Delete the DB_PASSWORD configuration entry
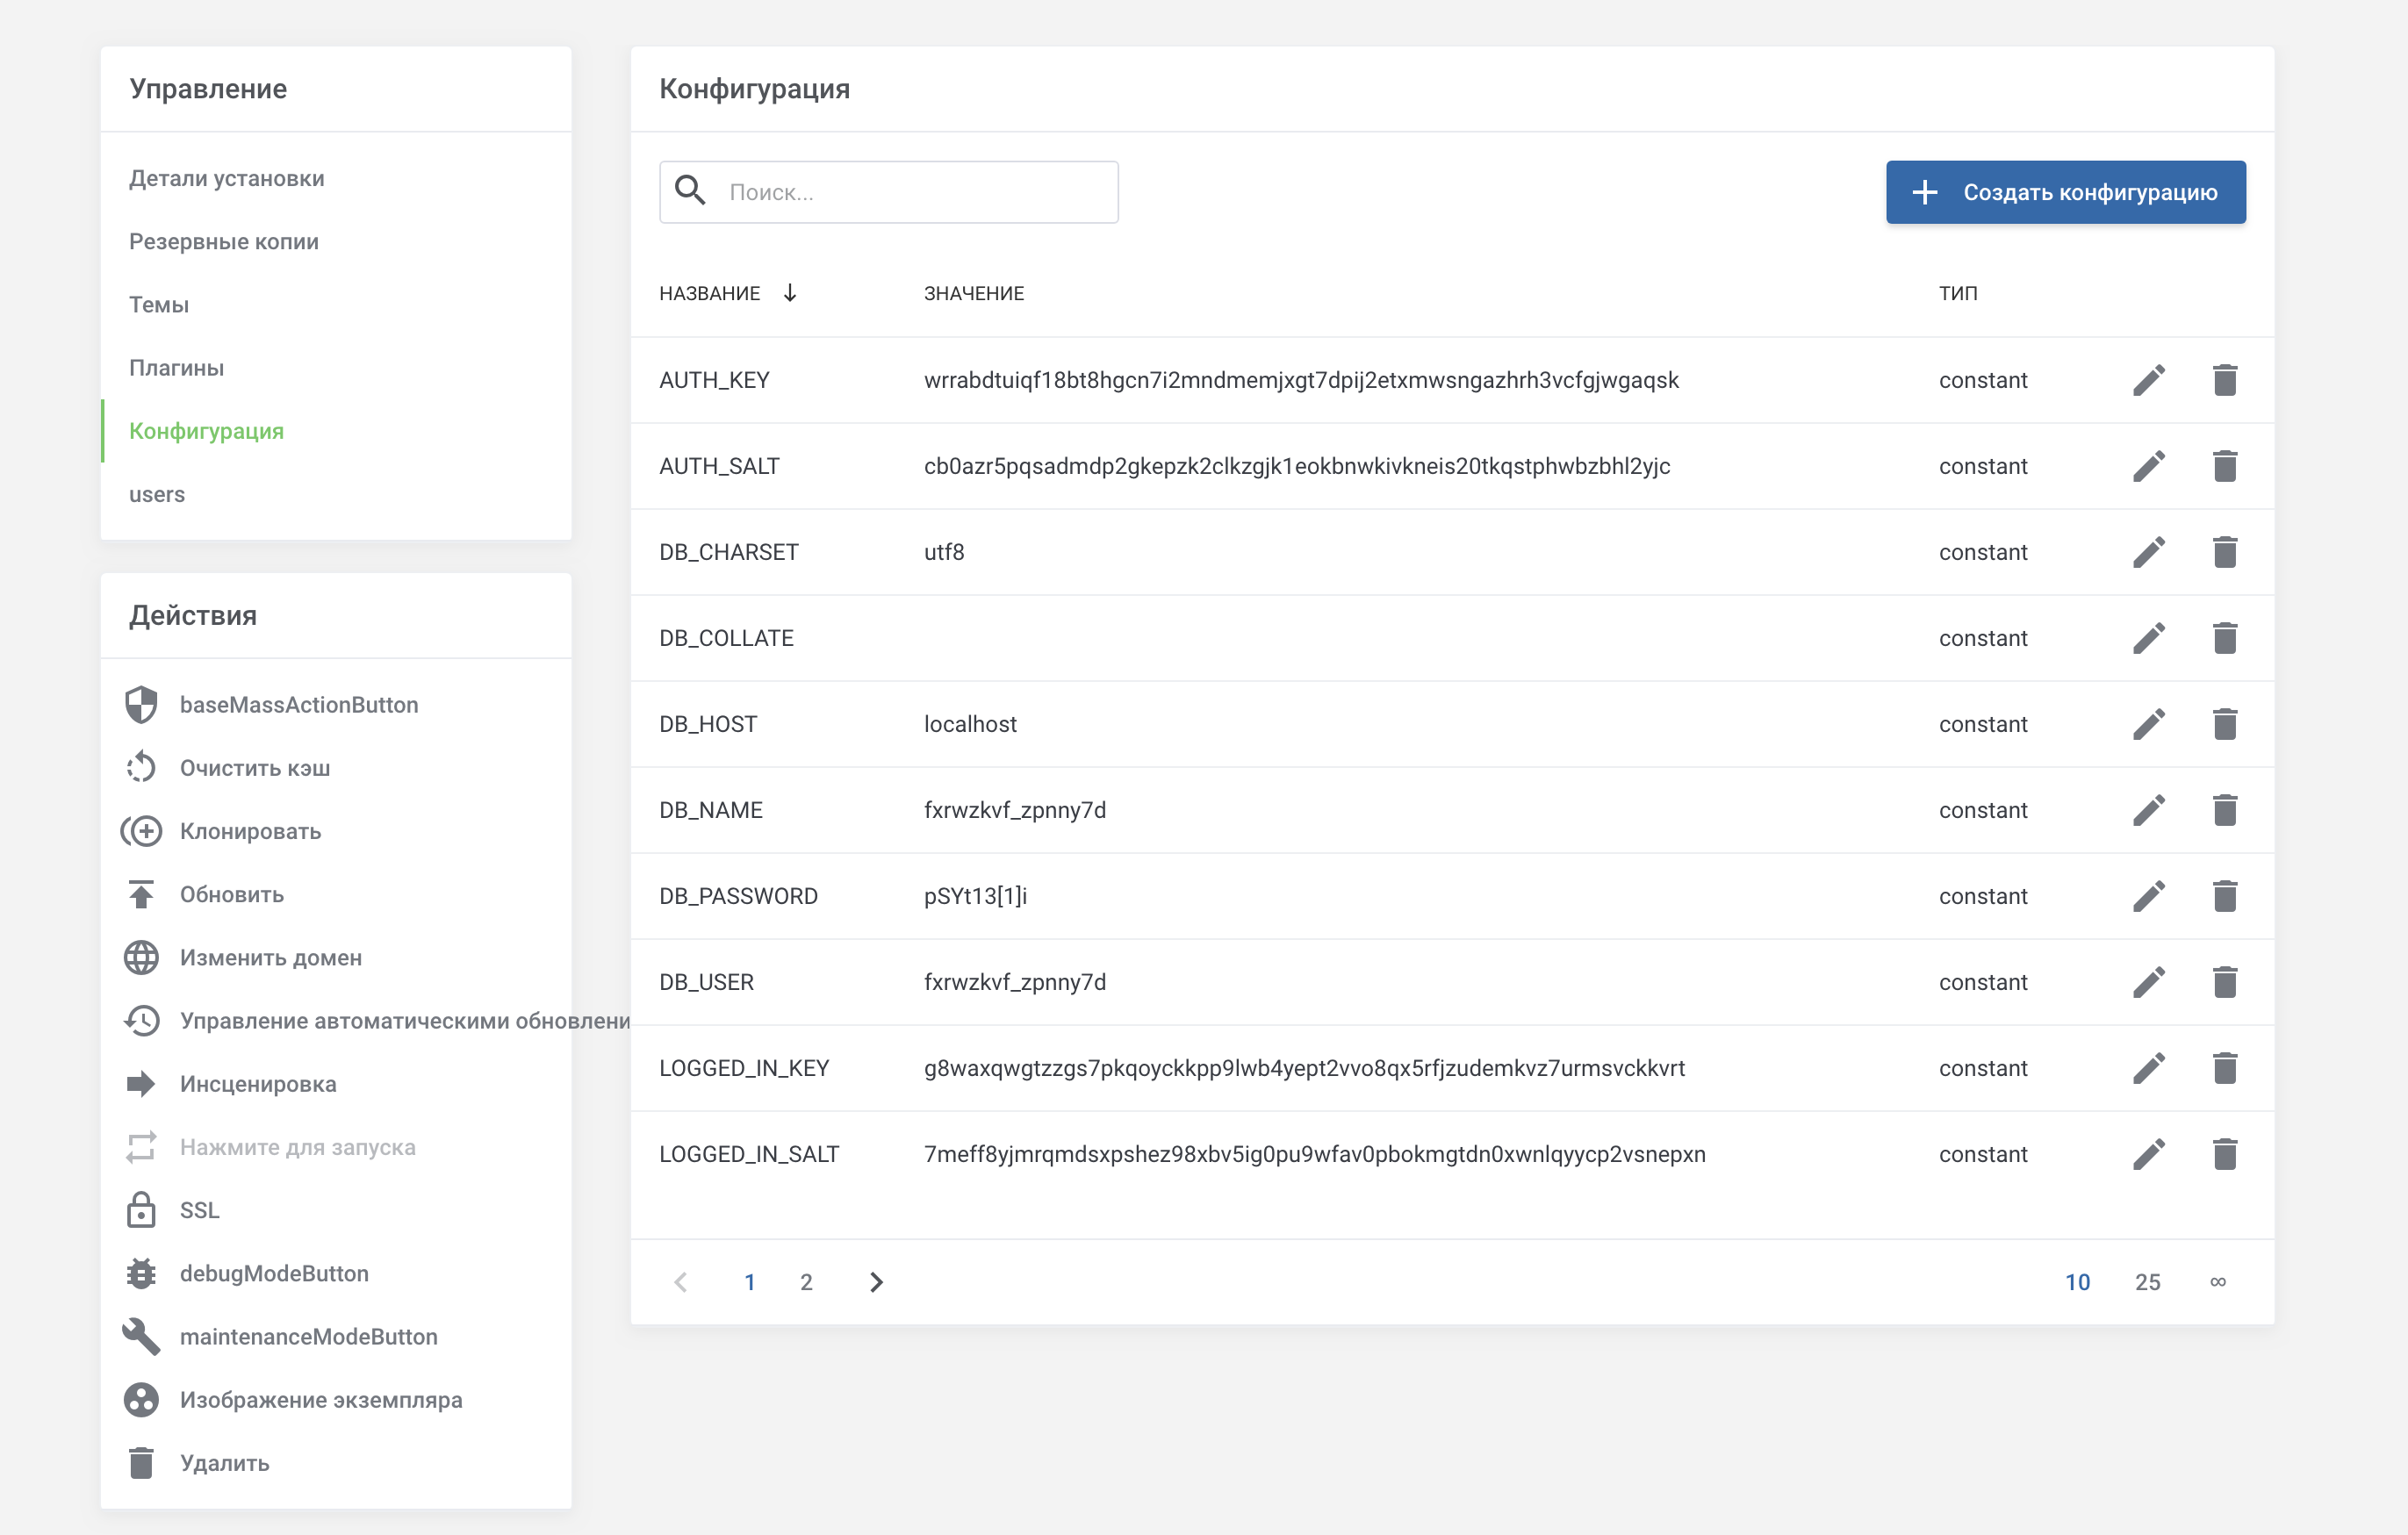The width and height of the screenshot is (2408, 1535). pos(2224,896)
